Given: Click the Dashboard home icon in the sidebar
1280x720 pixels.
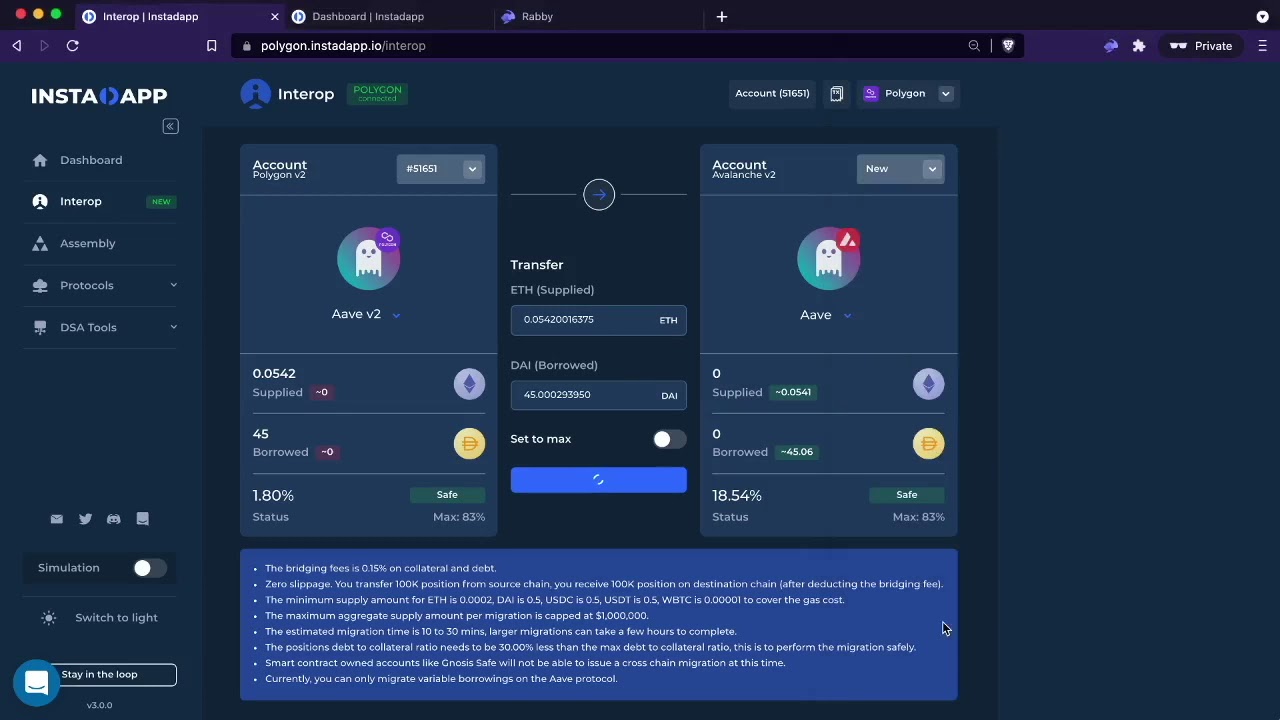Looking at the screenshot, I should (x=40, y=160).
